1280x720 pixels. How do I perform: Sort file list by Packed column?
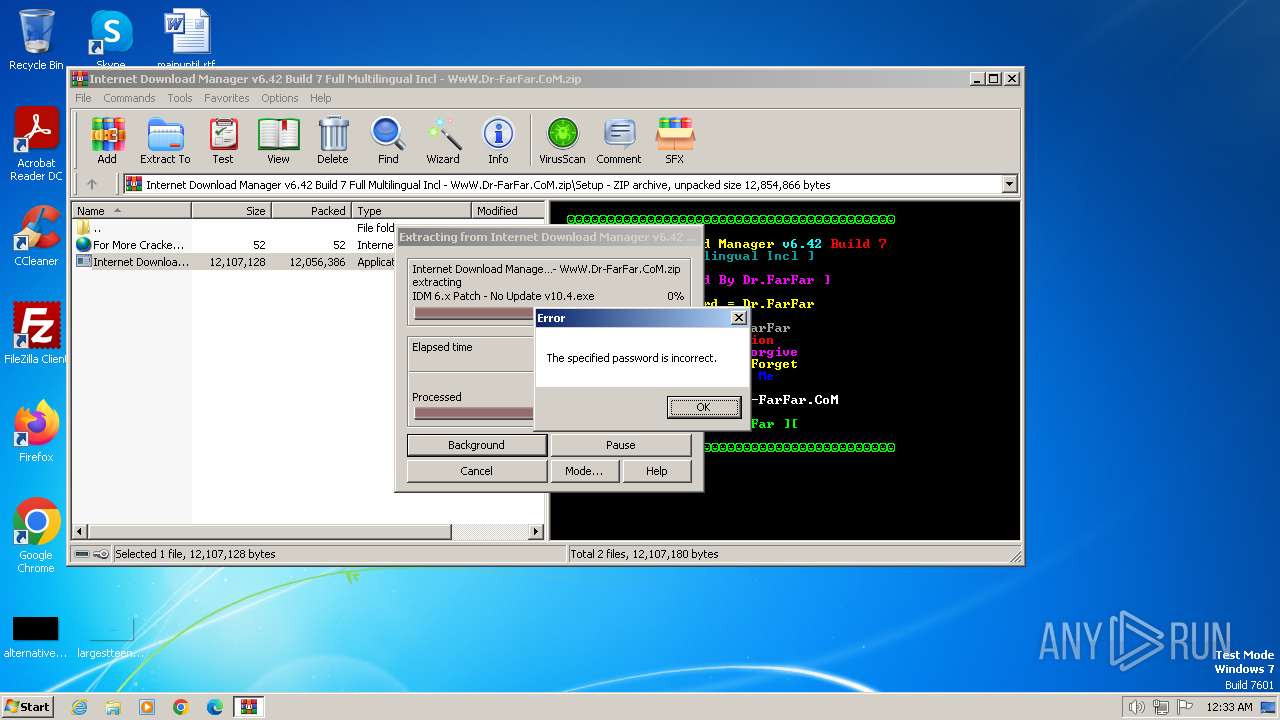[x=311, y=210]
